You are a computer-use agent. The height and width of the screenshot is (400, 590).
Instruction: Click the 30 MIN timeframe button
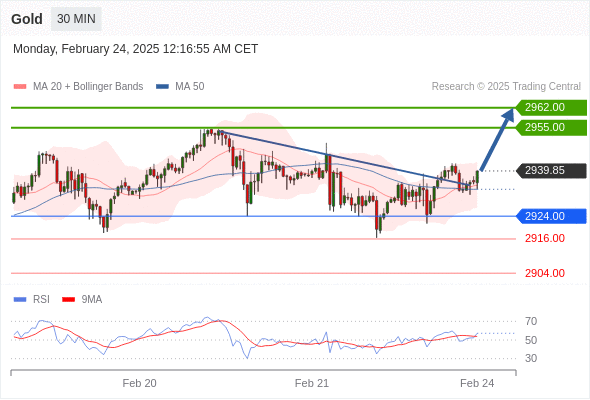pyautogui.click(x=76, y=19)
